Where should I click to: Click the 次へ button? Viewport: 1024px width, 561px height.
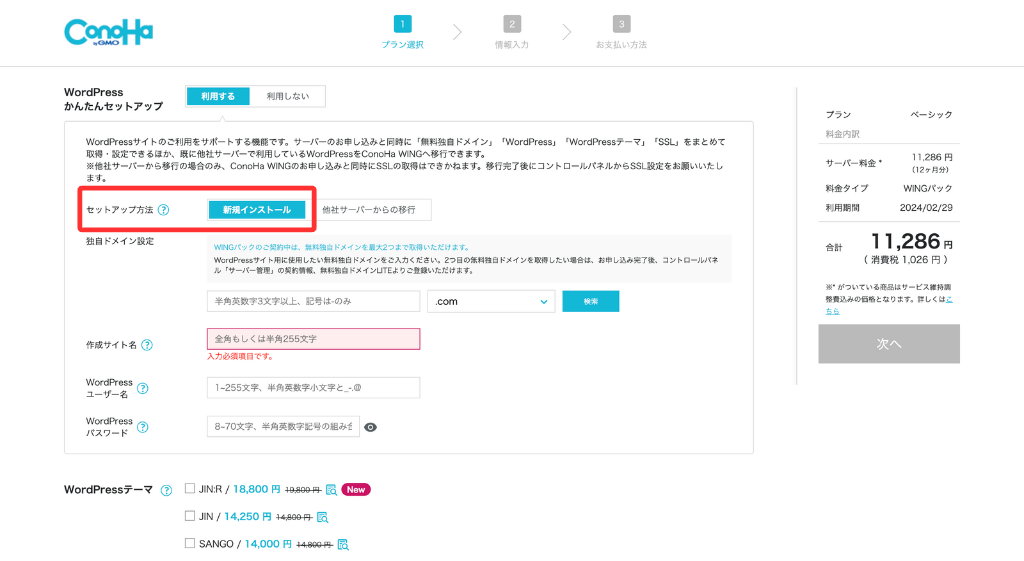point(889,344)
